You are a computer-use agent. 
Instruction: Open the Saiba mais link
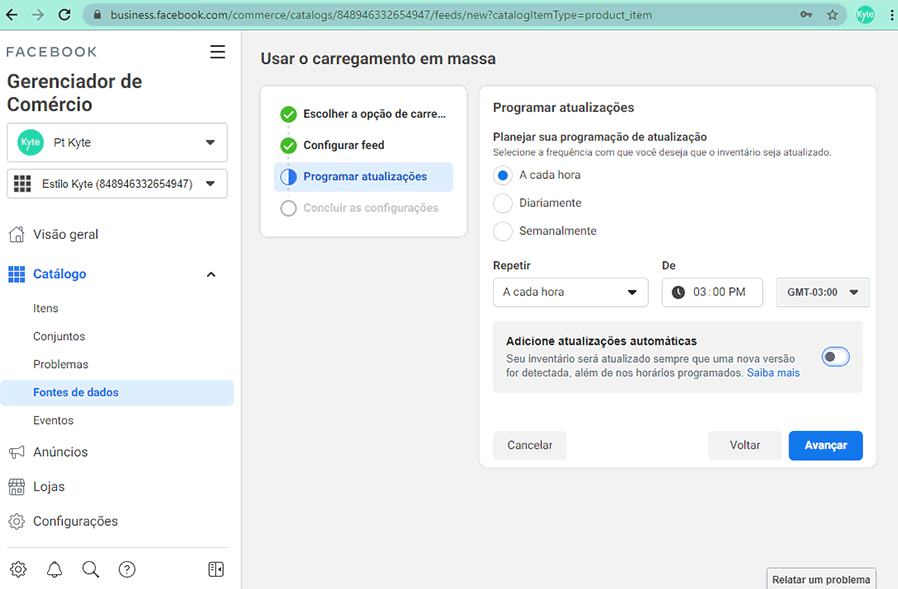[x=773, y=373]
